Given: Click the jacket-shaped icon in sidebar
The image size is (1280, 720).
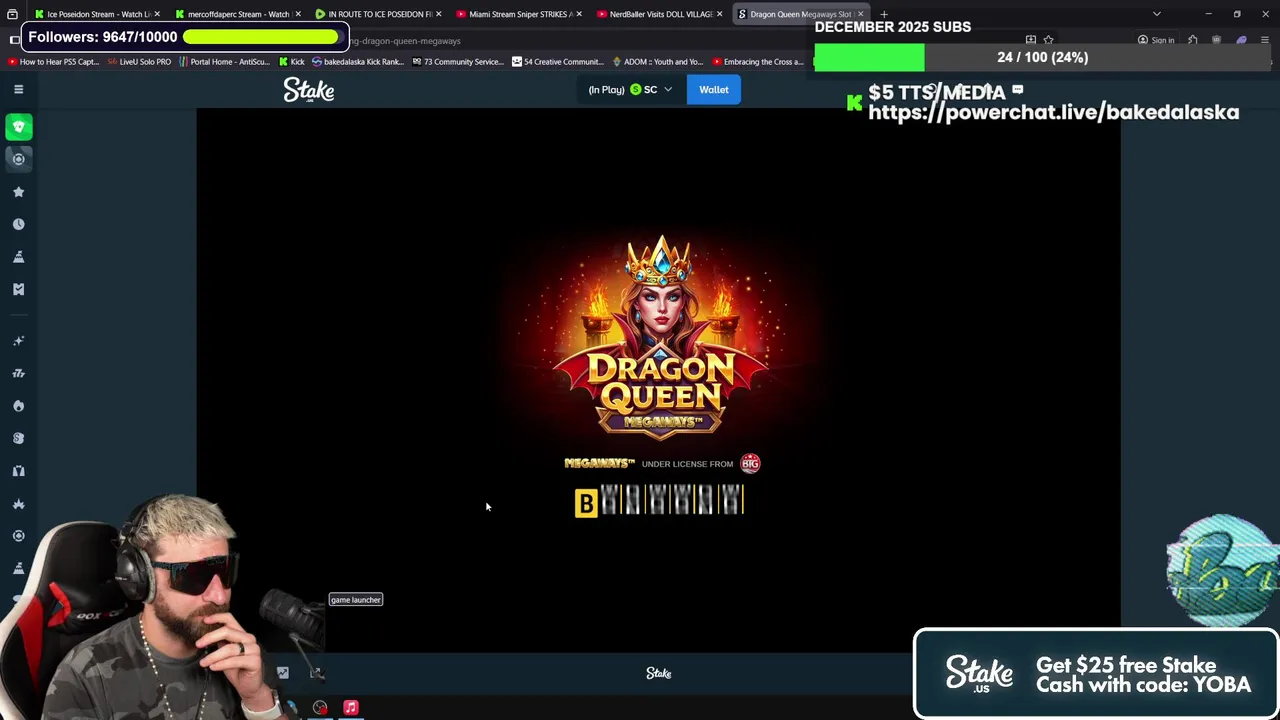Looking at the screenshot, I should pyautogui.click(x=18, y=471).
